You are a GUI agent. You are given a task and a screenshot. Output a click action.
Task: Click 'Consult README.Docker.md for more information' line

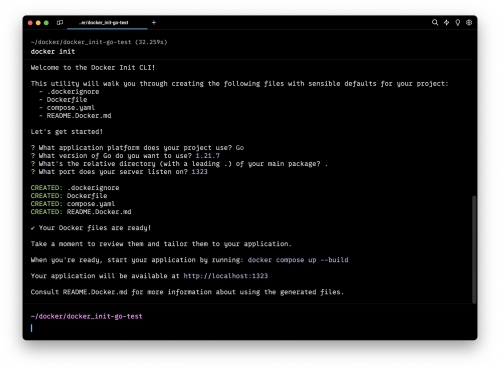(187, 292)
